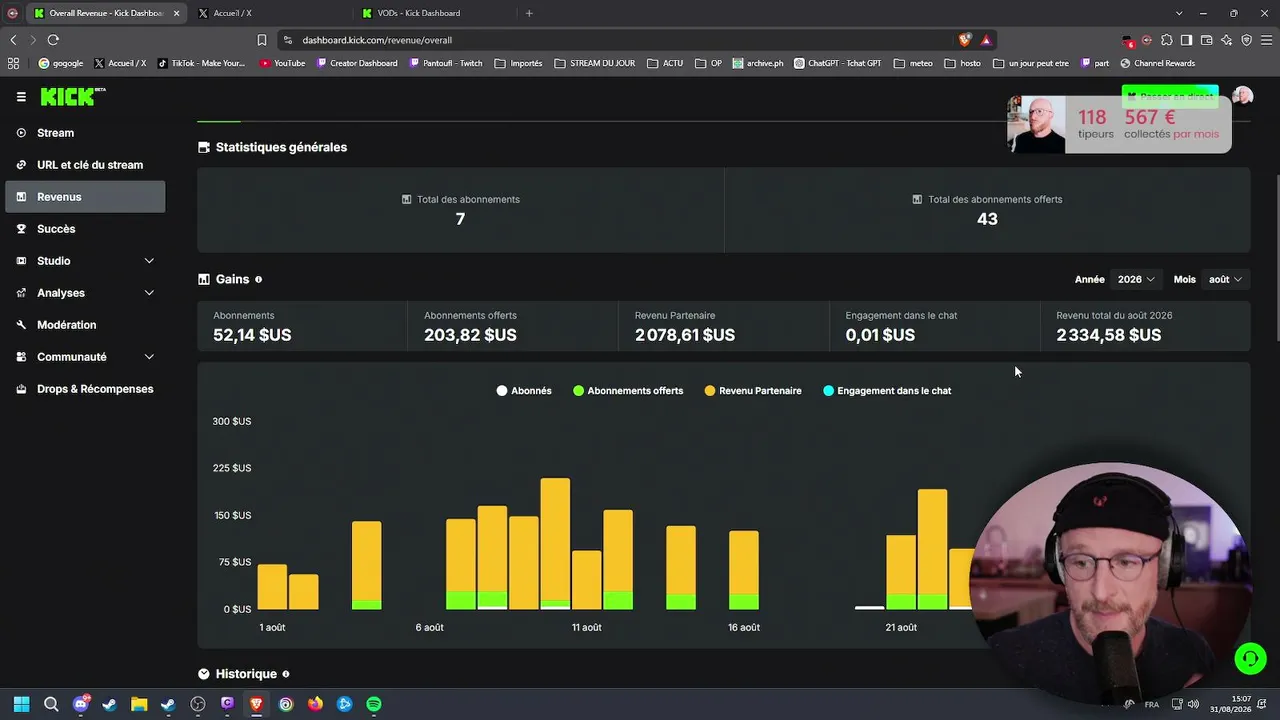Open Discord from the taskbar
This screenshot has height=720, width=1280.
click(81, 704)
